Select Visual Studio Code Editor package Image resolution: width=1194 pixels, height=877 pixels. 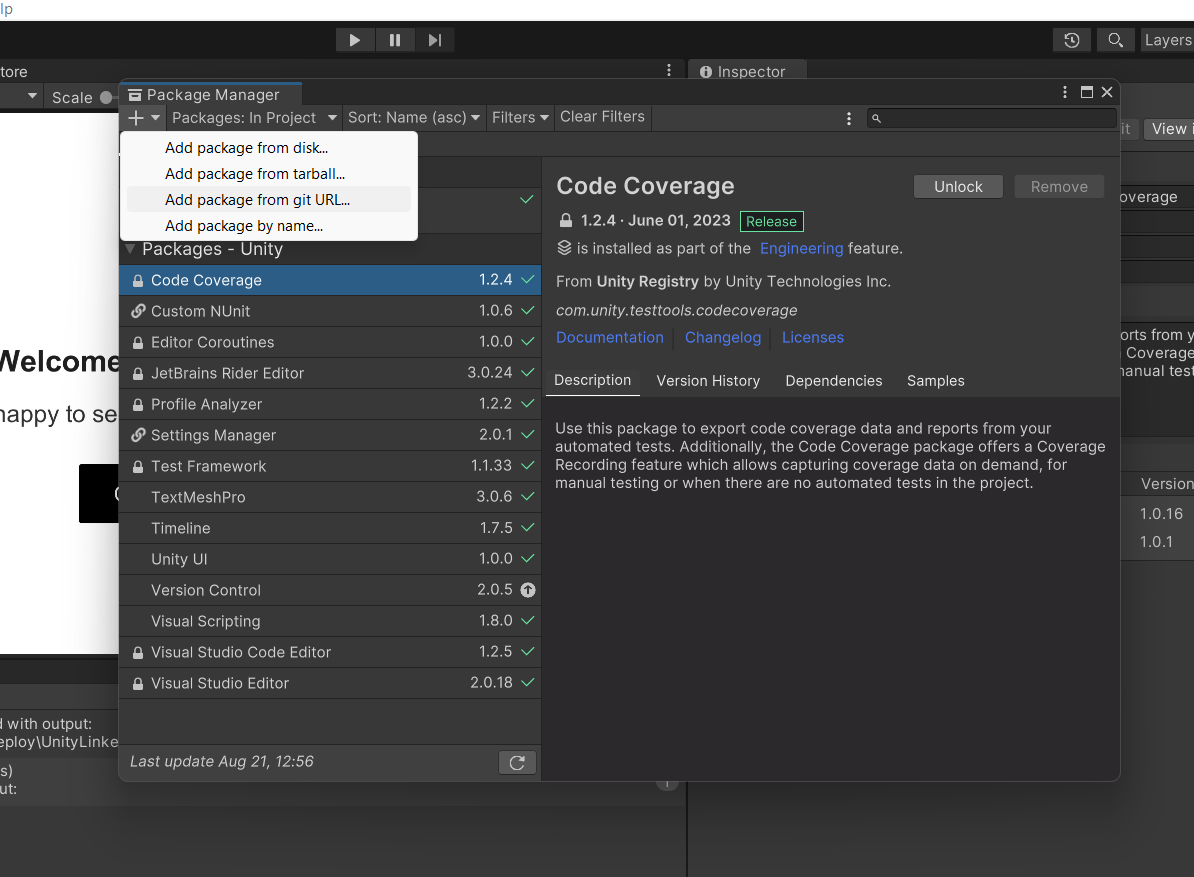click(330, 652)
